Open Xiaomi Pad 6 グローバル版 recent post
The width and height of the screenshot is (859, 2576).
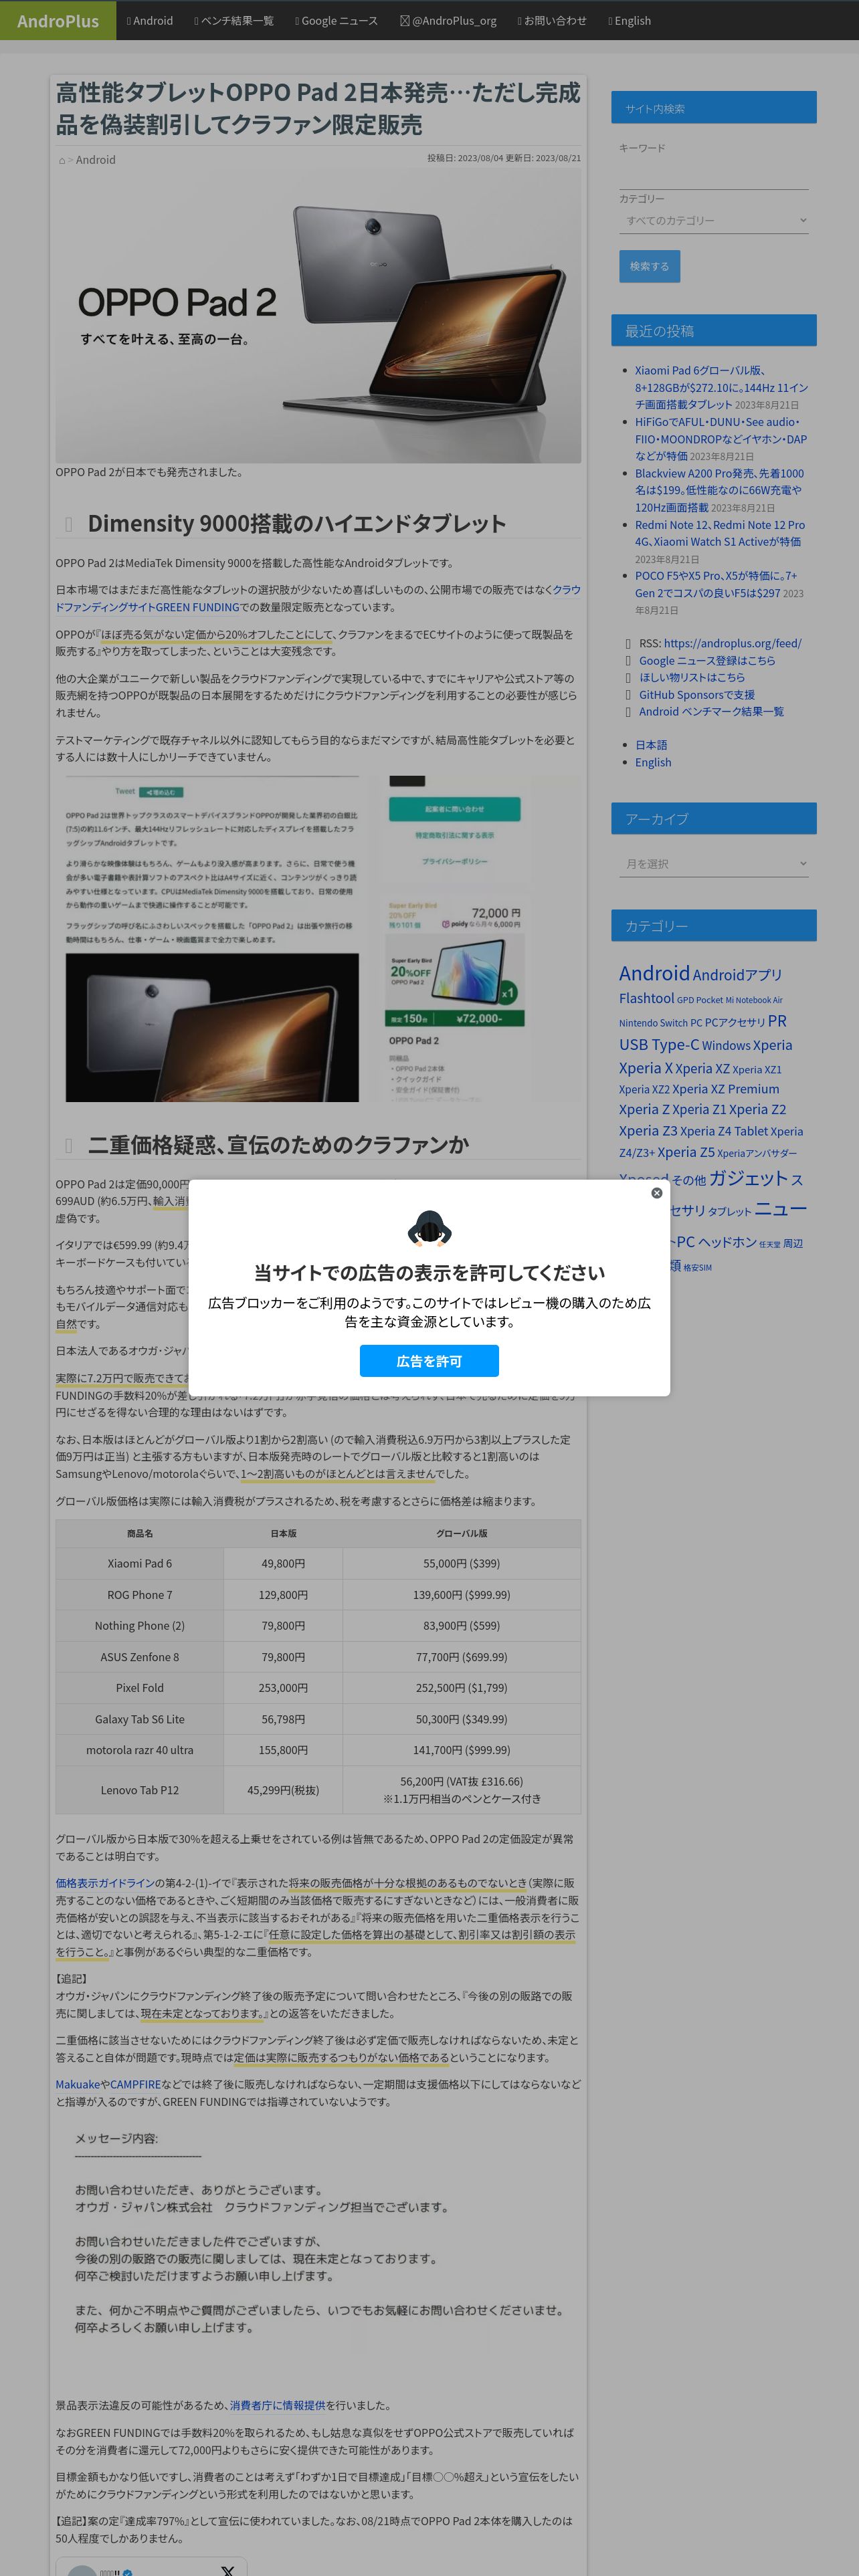coord(721,387)
